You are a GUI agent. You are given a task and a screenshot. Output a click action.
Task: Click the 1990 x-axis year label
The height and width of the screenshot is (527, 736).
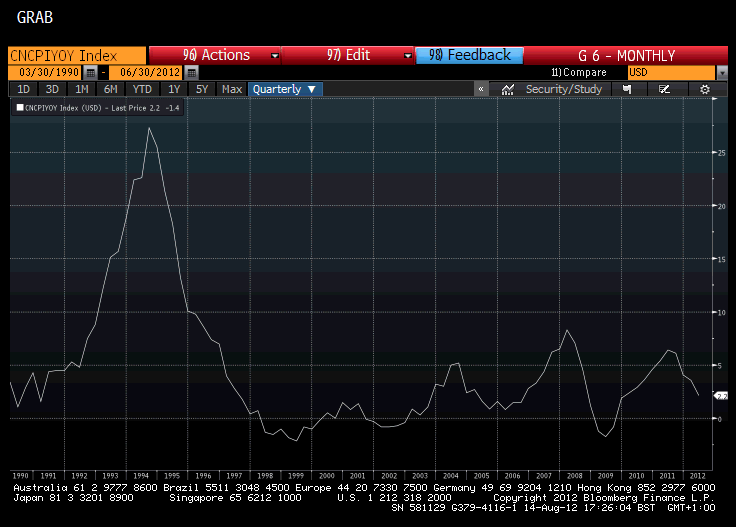[20, 475]
